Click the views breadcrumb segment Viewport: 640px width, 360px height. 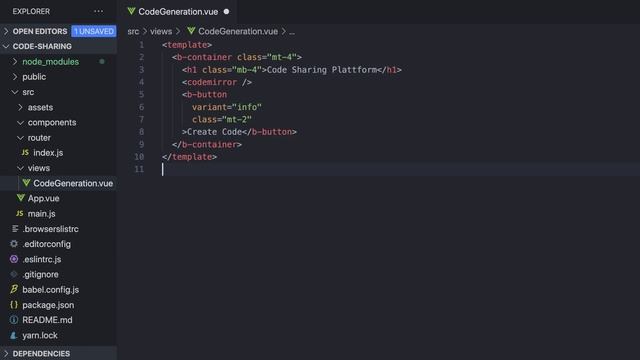(161, 31)
